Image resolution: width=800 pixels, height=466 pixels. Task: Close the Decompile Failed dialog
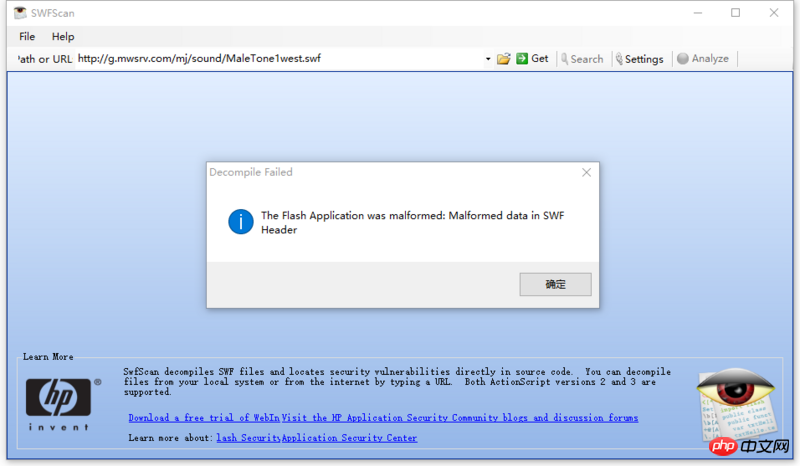pos(586,173)
